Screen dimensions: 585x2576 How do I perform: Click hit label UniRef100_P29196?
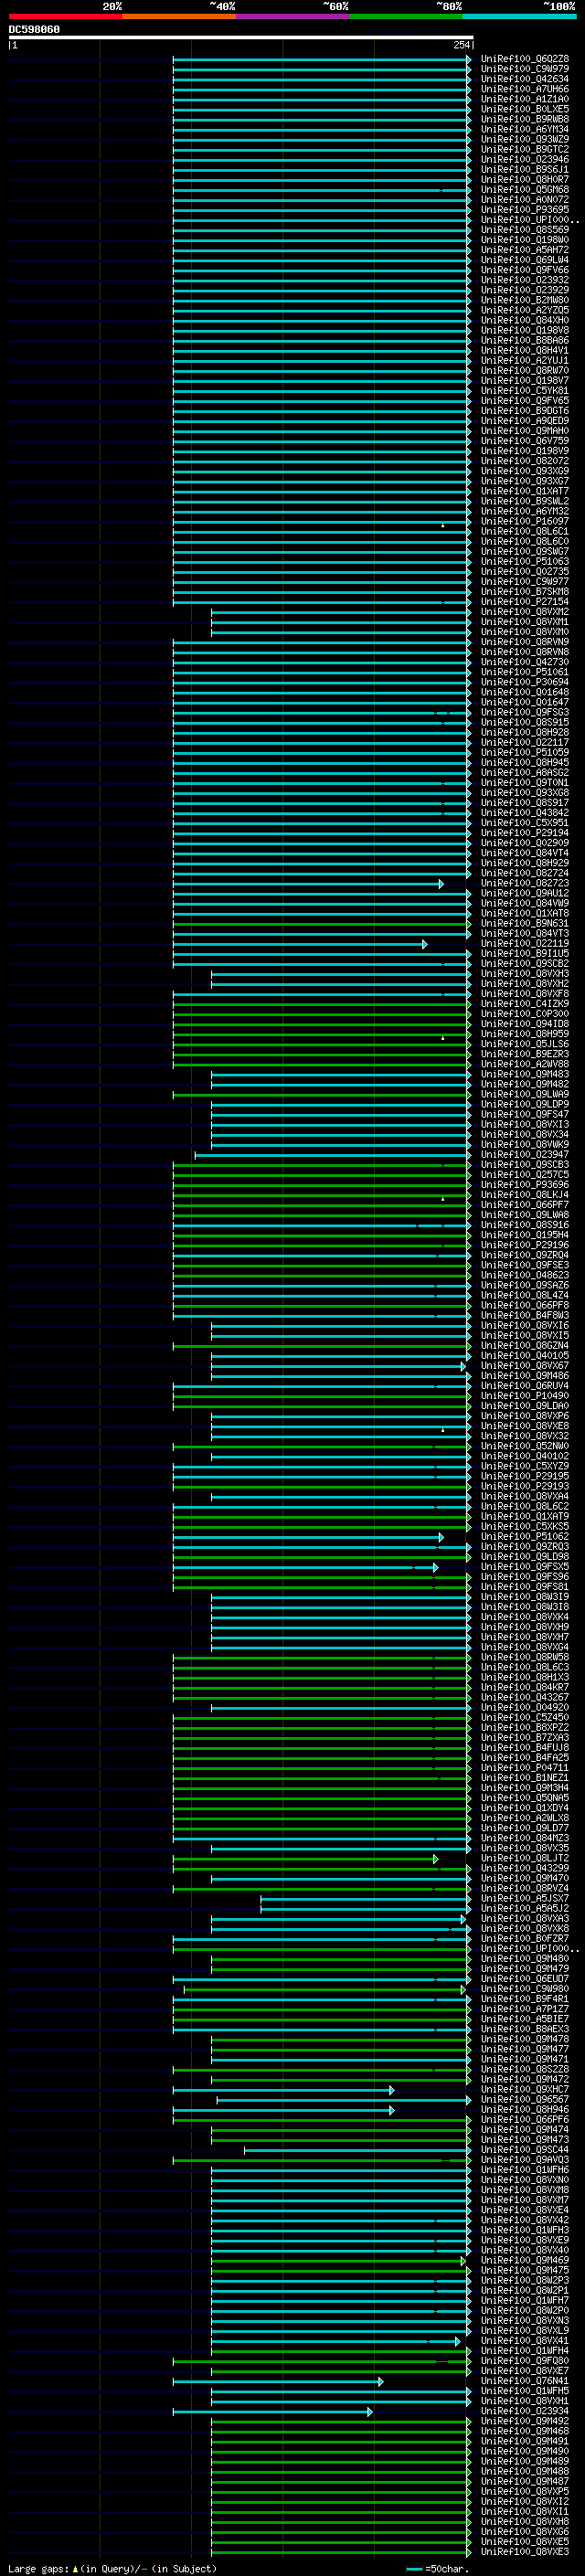[x=525, y=1245]
